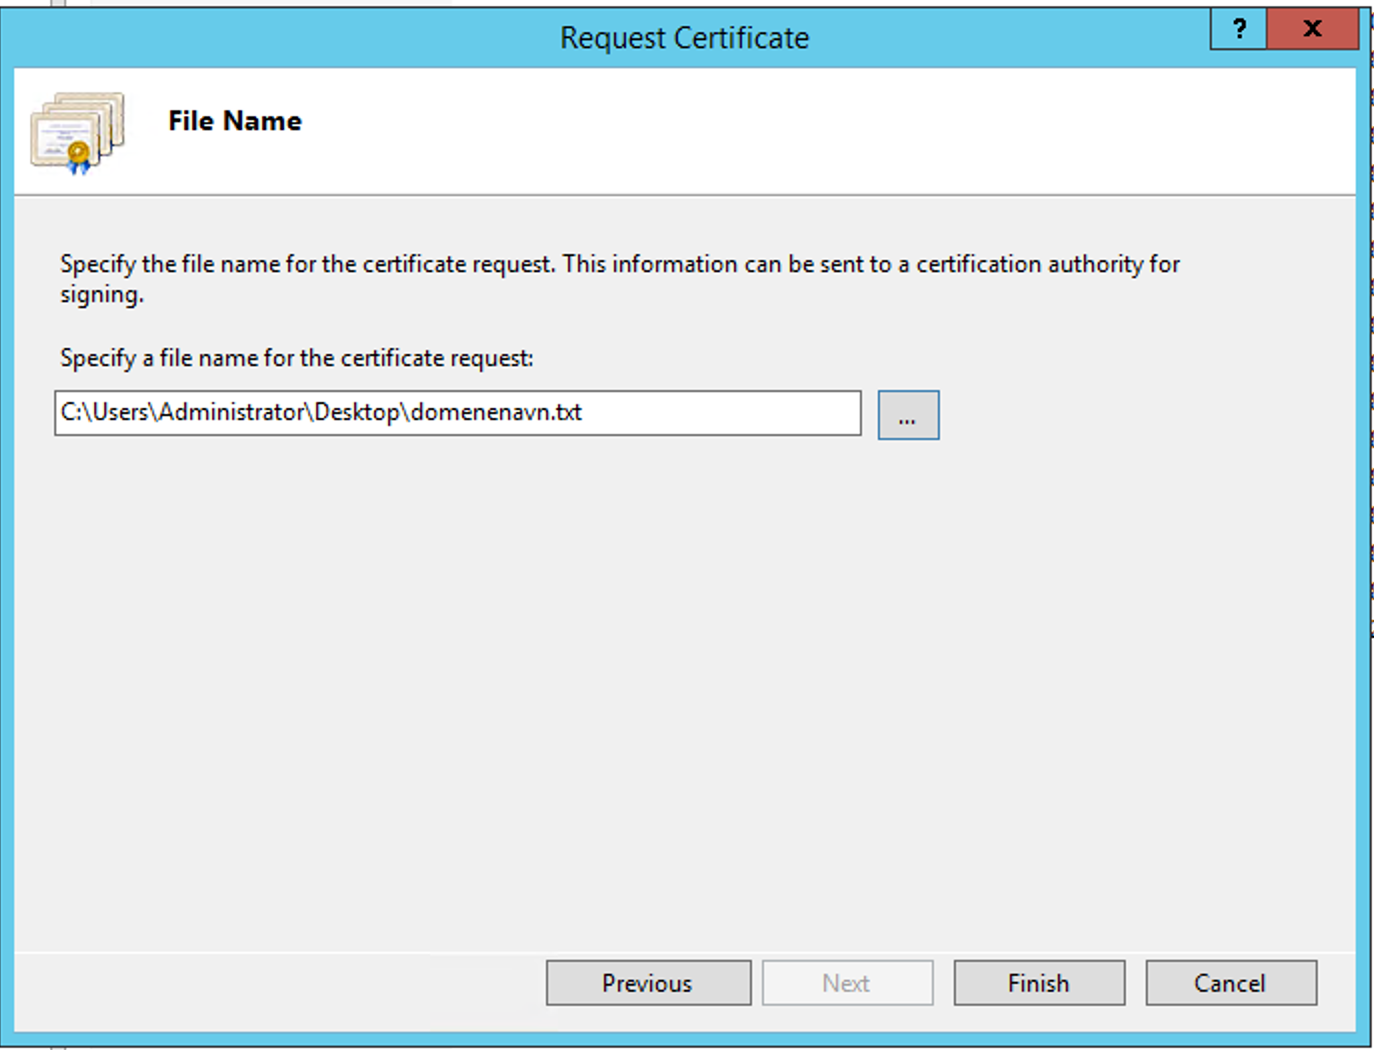Go back with the Previous button
1374x1050 pixels.
click(x=648, y=983)
